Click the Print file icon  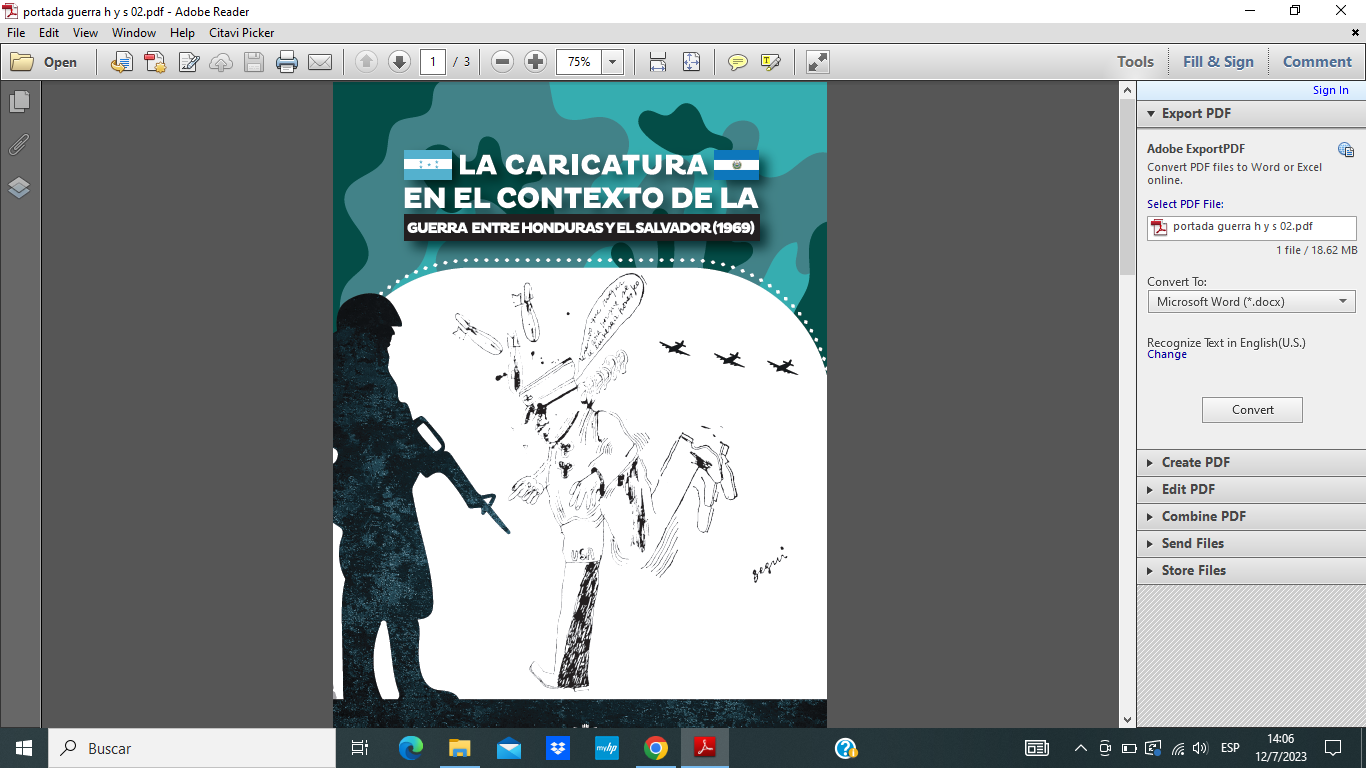(287, 62)
